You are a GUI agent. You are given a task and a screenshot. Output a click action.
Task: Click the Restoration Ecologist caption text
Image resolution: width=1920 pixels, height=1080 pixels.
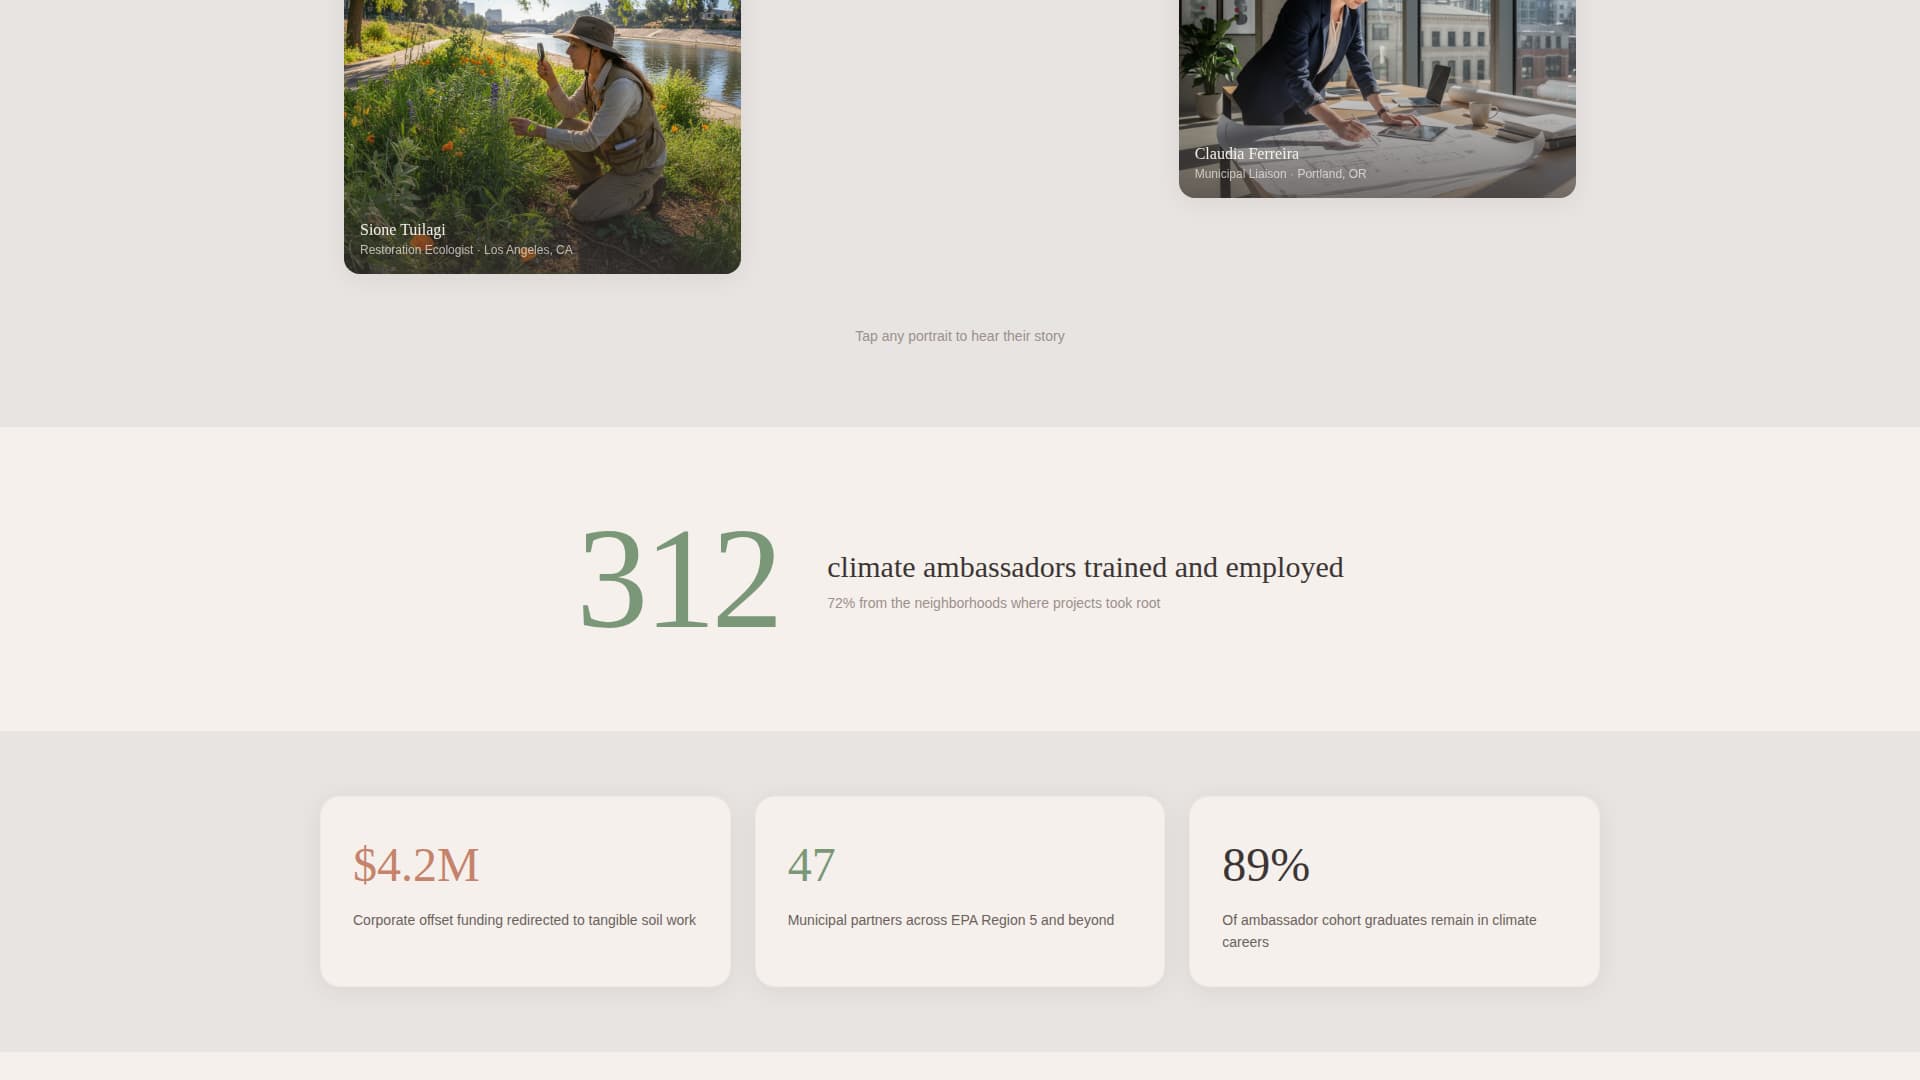[416, 249]
